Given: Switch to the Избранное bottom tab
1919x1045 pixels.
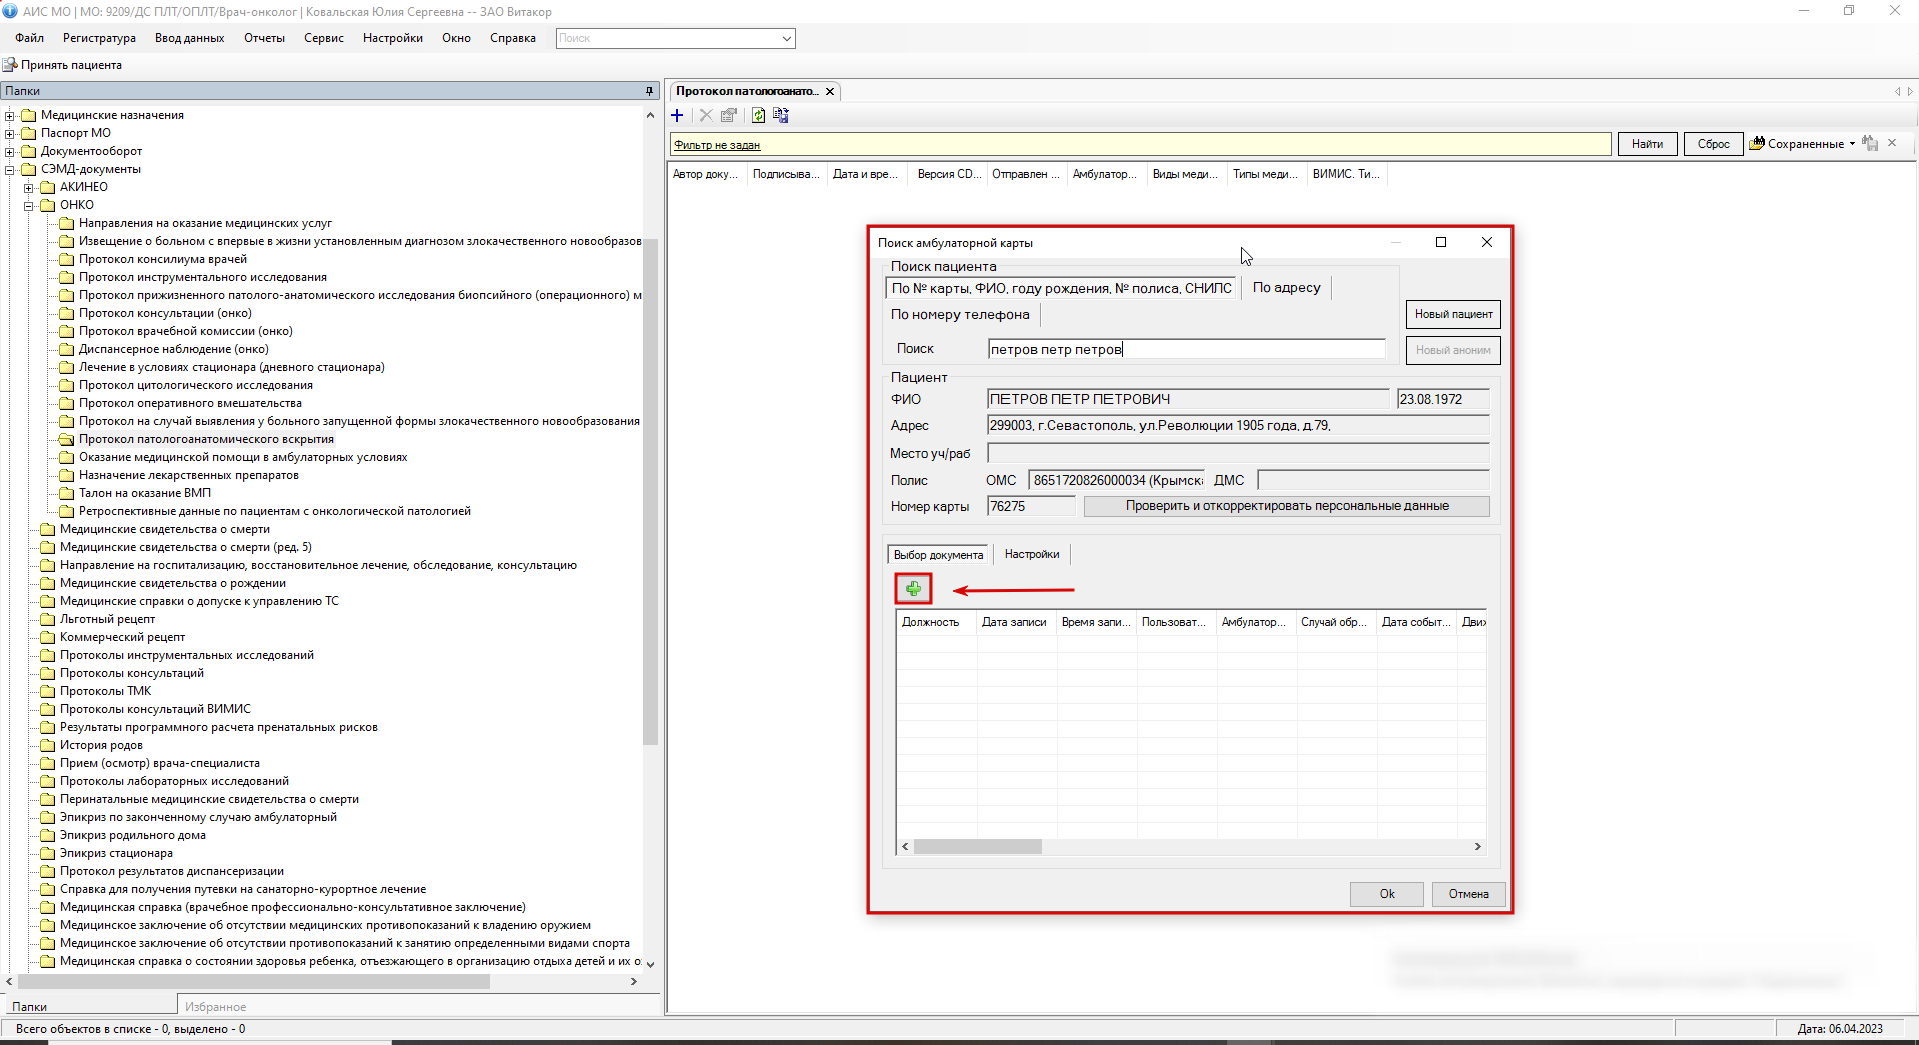Looking at the screenshot, I should point(215,1007).
